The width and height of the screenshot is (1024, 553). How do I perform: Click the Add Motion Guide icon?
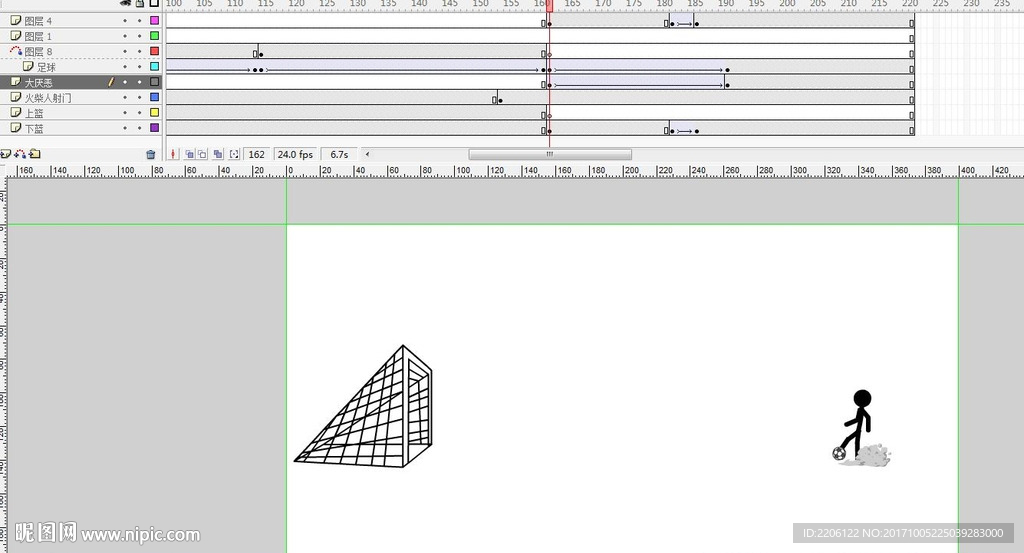20,154
